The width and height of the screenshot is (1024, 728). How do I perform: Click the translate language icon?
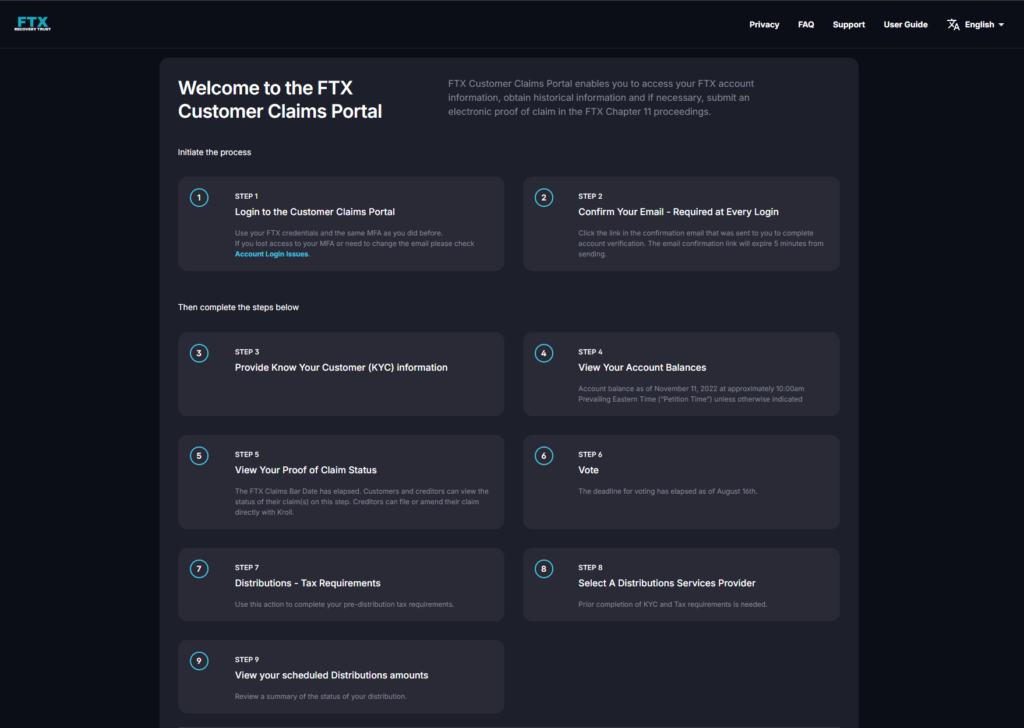(x=953, y=25)
